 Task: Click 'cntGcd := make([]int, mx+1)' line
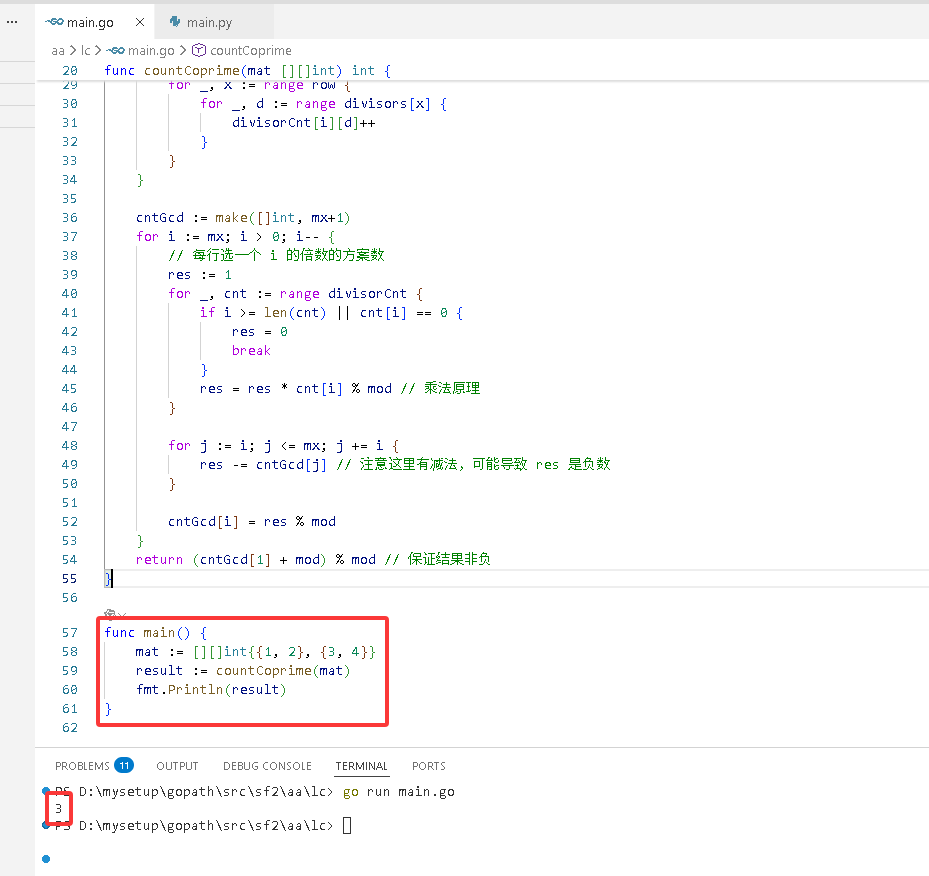243,217
